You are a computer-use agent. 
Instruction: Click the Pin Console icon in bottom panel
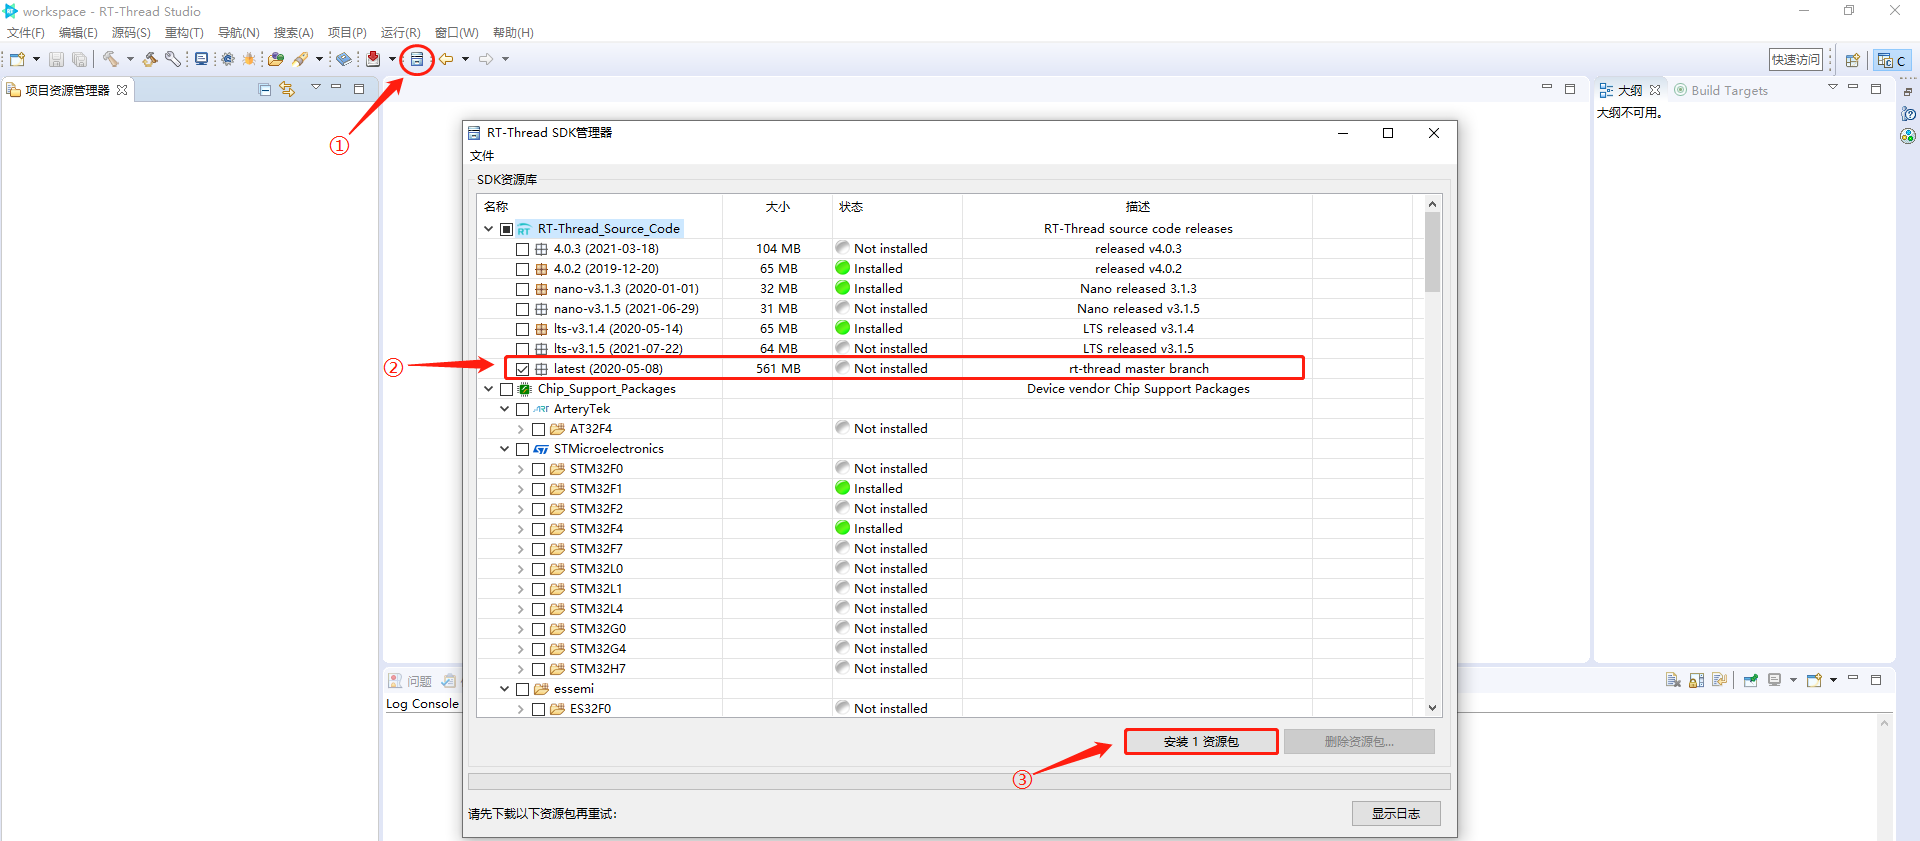click(1751, 681)
